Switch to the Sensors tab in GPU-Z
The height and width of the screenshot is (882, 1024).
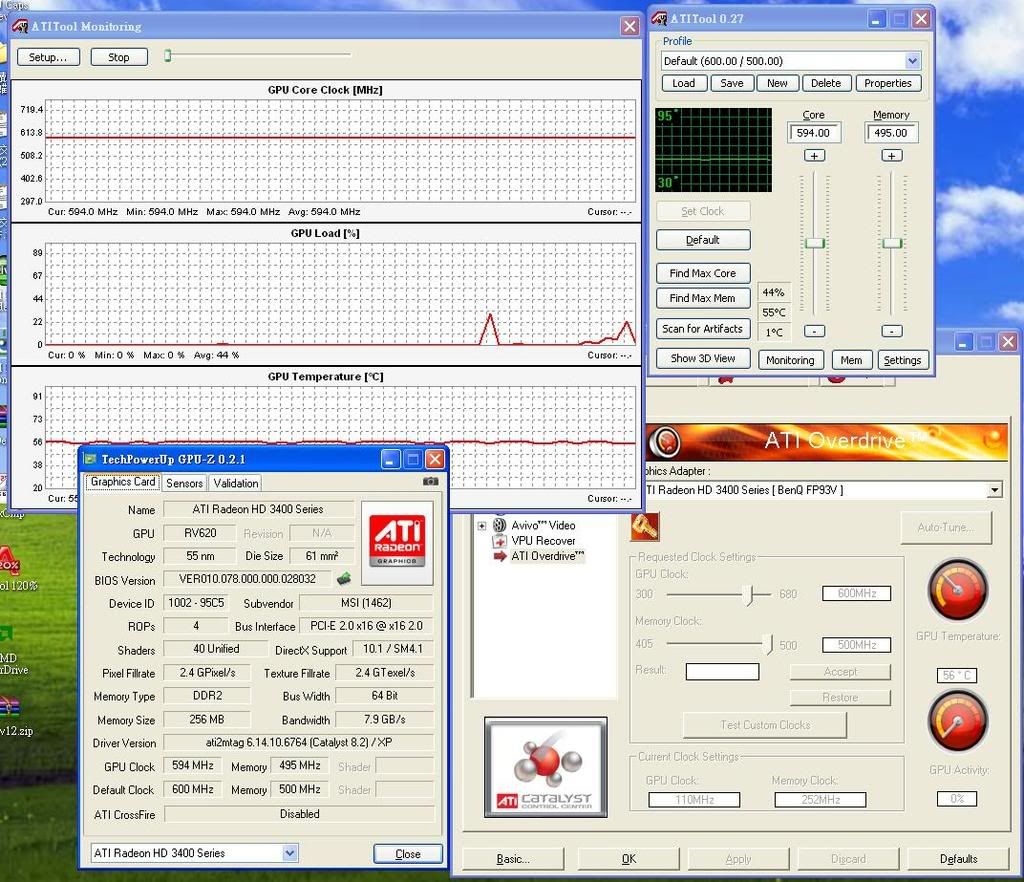184,483
